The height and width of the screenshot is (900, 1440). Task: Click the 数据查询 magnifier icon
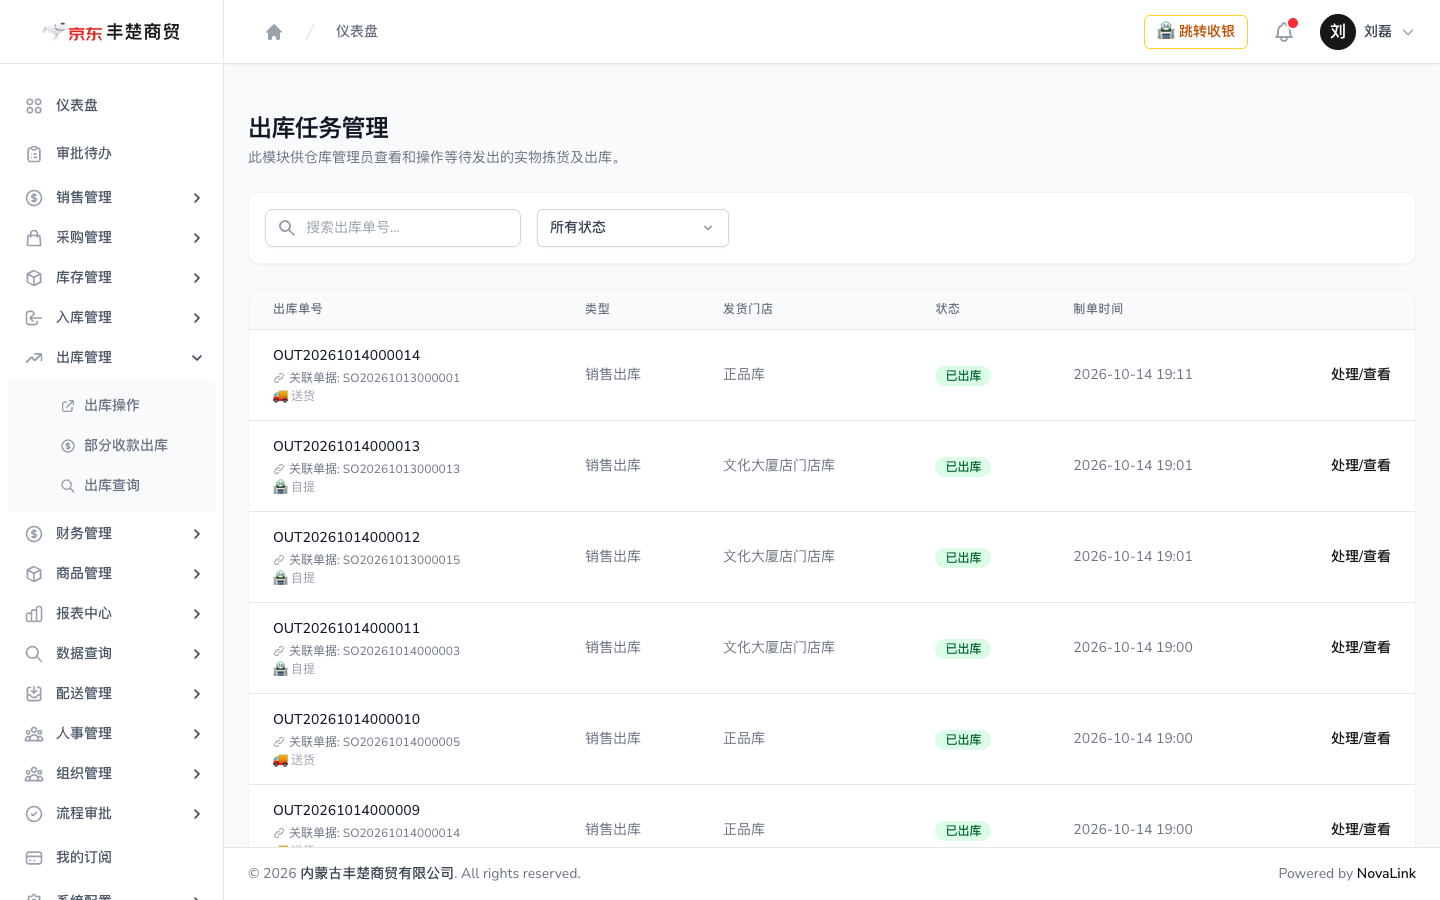tap(34, 654)
